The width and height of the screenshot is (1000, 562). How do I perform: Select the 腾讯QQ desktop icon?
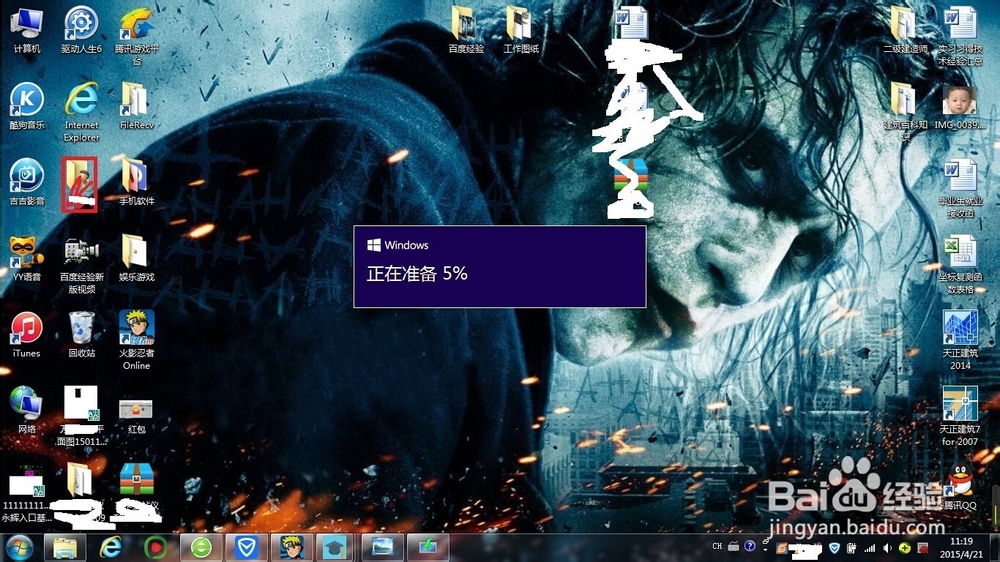click(960, 486)
